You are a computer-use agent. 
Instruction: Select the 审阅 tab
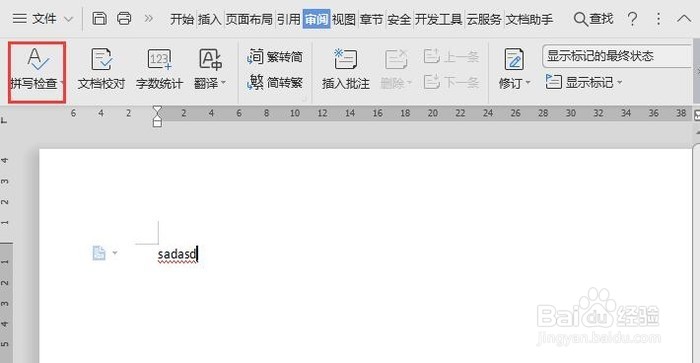tap(316, 19)
